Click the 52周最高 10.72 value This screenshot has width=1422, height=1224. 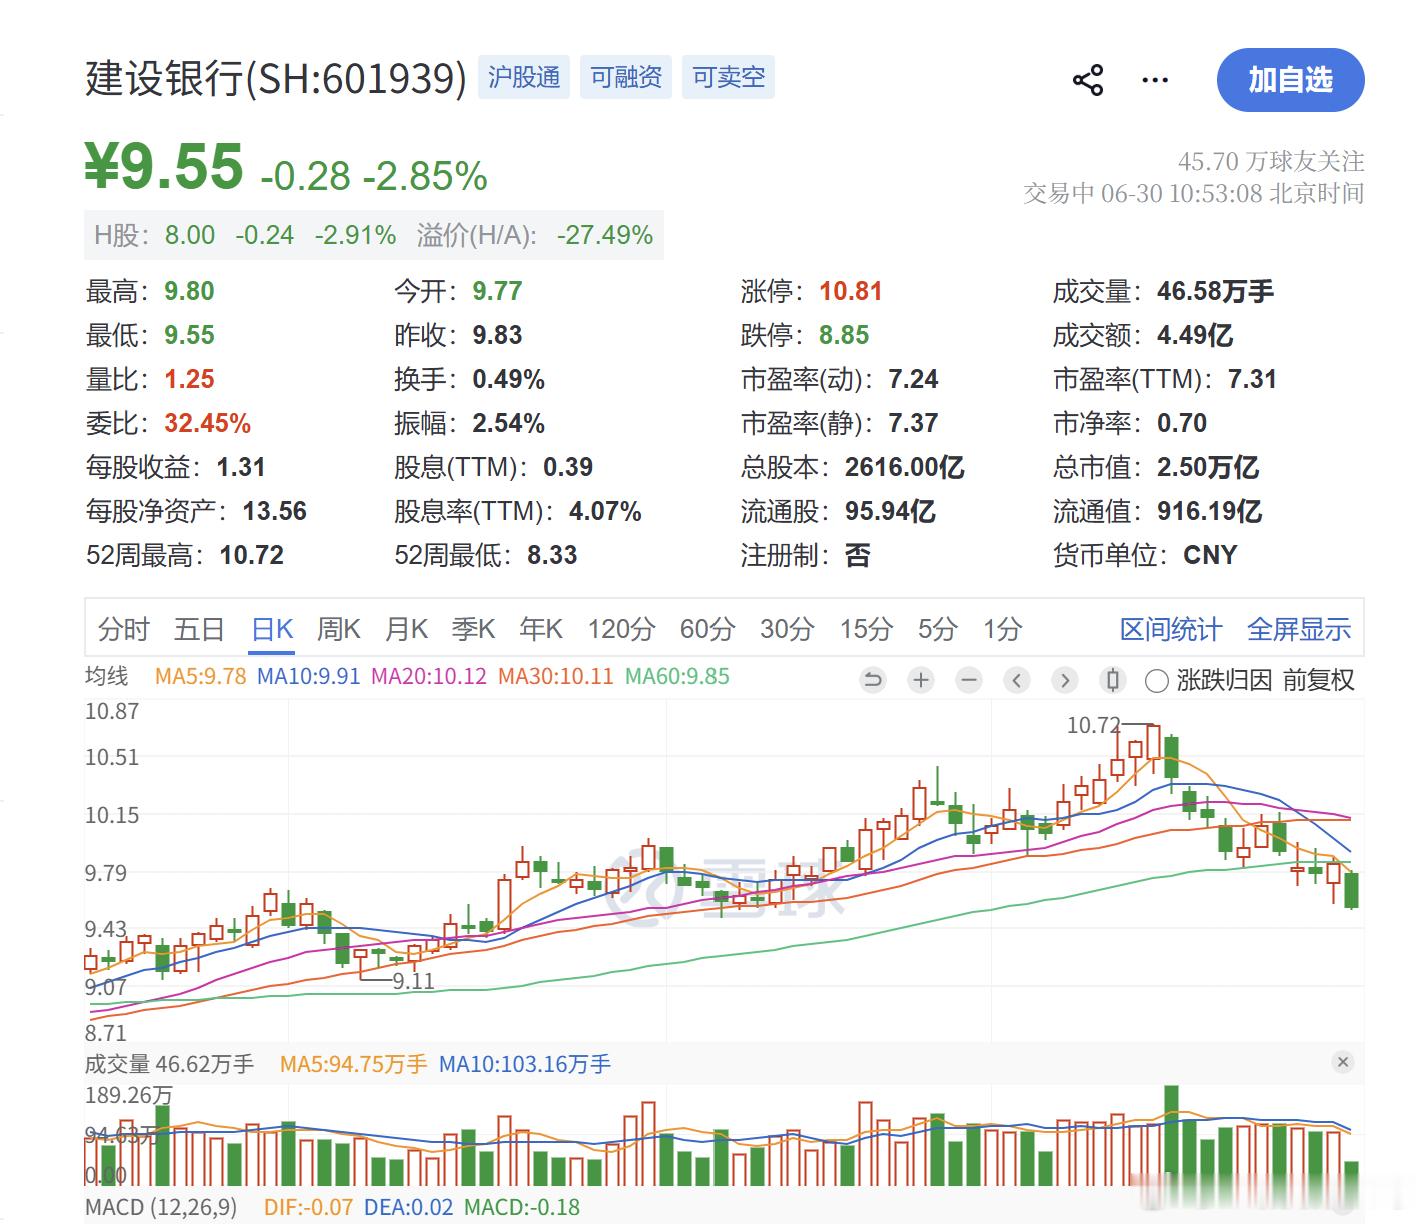pyautogui.click(x=252, y=555)
